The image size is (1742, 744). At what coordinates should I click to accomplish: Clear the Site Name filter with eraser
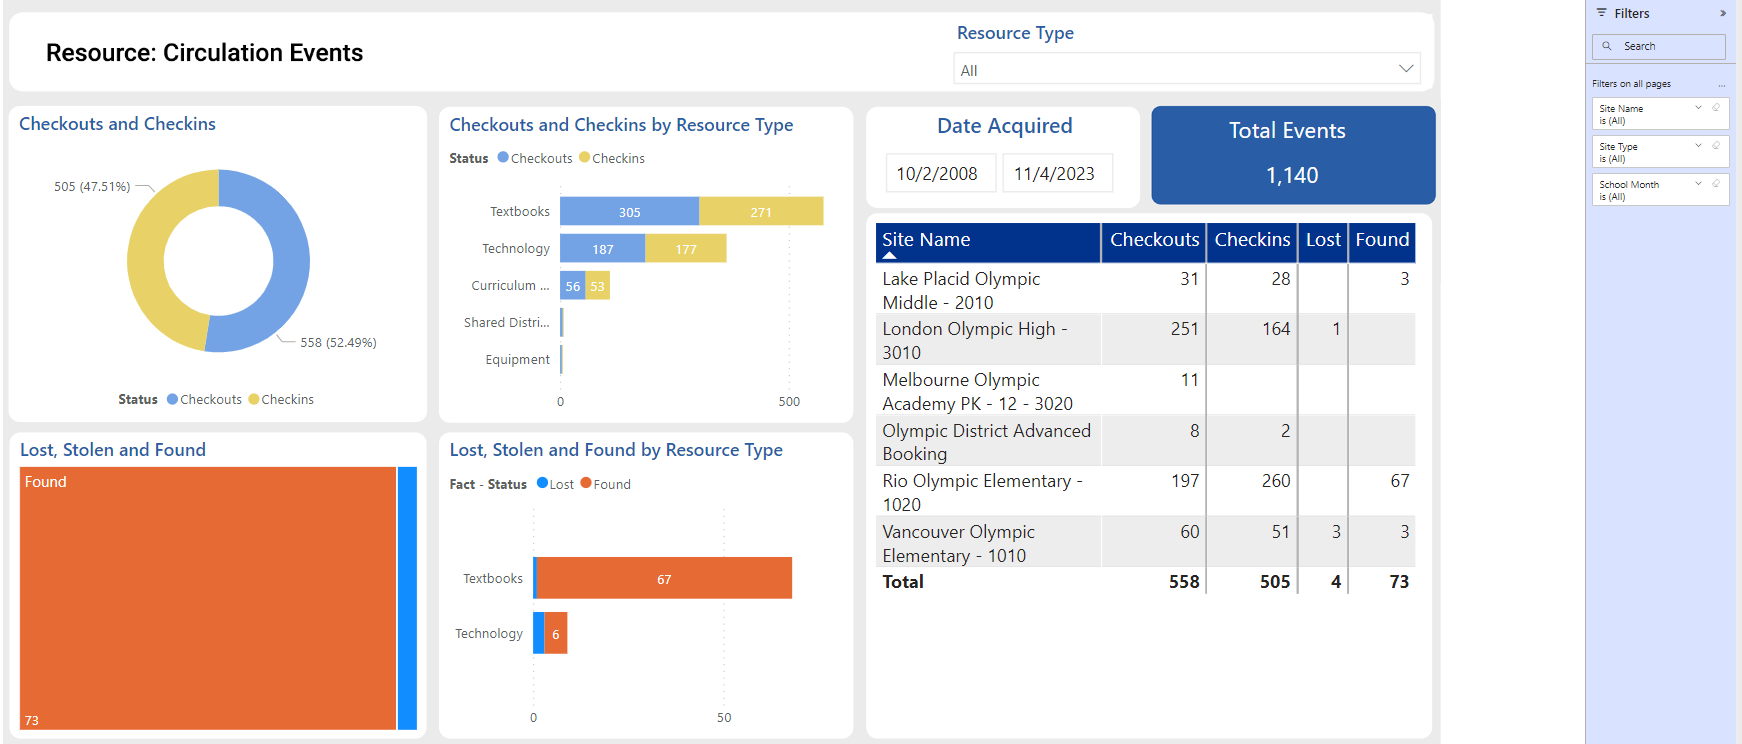[x=1716, y=108]
